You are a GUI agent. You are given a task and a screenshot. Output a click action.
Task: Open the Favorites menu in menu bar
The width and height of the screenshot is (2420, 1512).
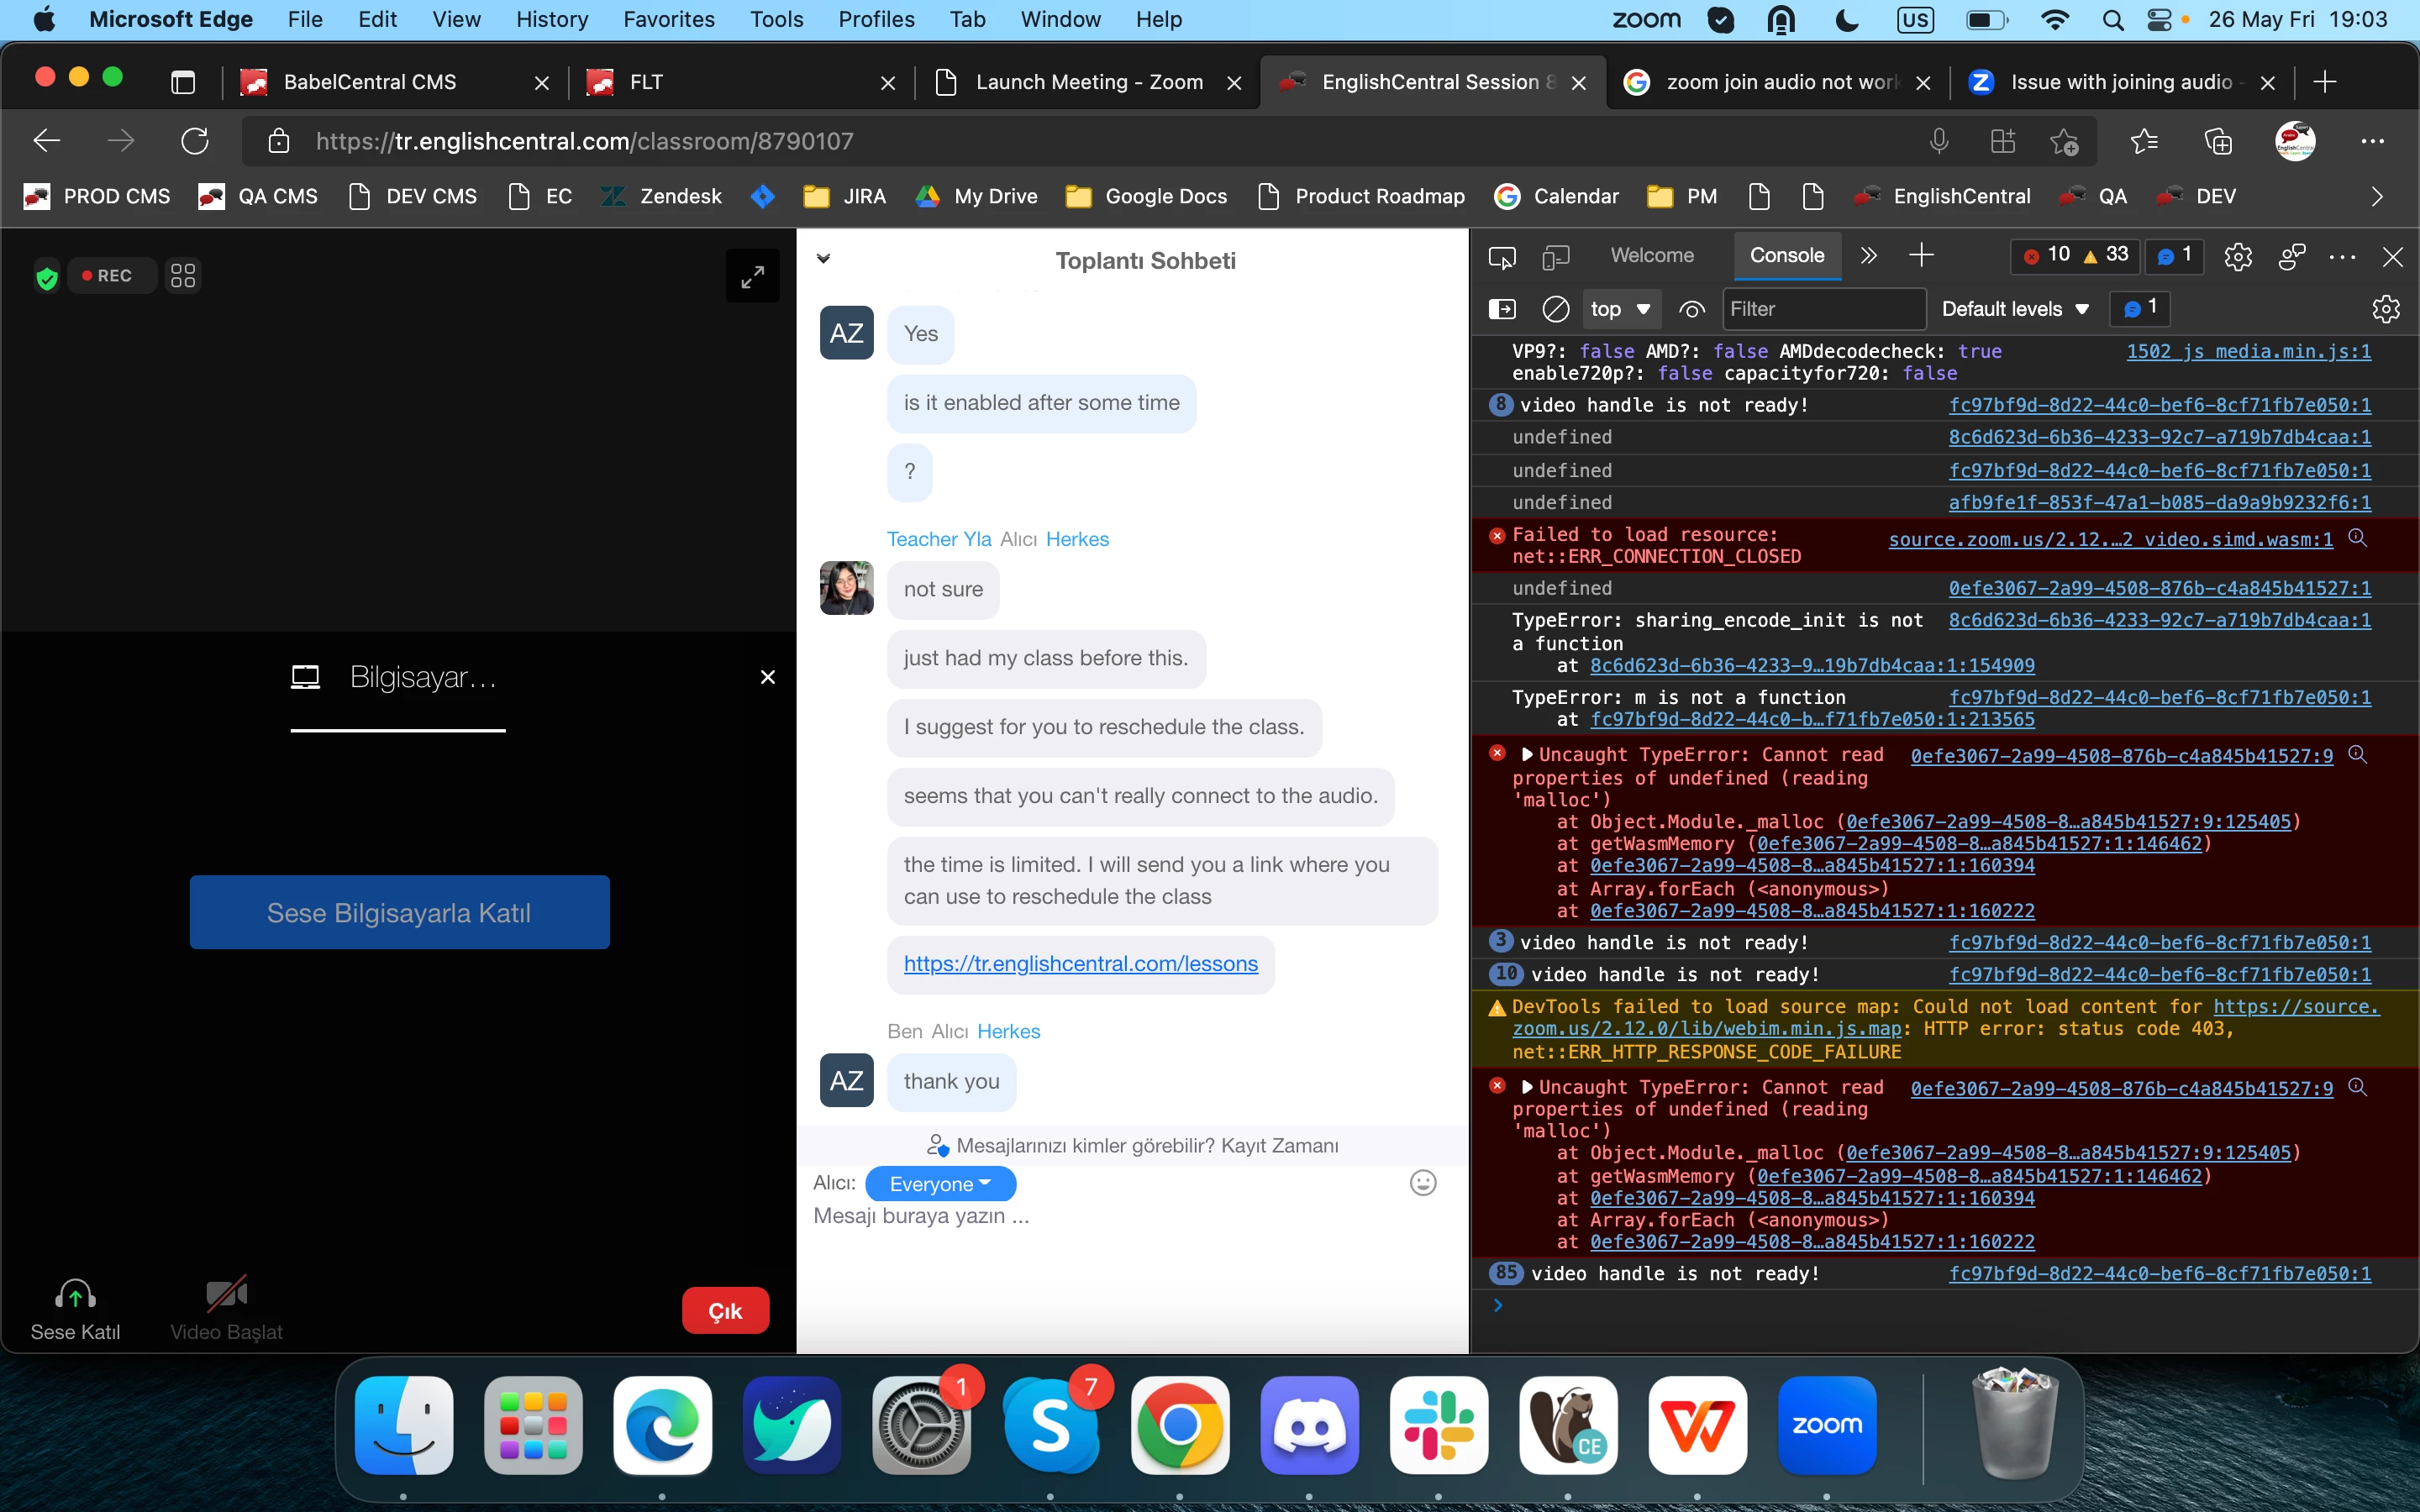tap(668, 19)
